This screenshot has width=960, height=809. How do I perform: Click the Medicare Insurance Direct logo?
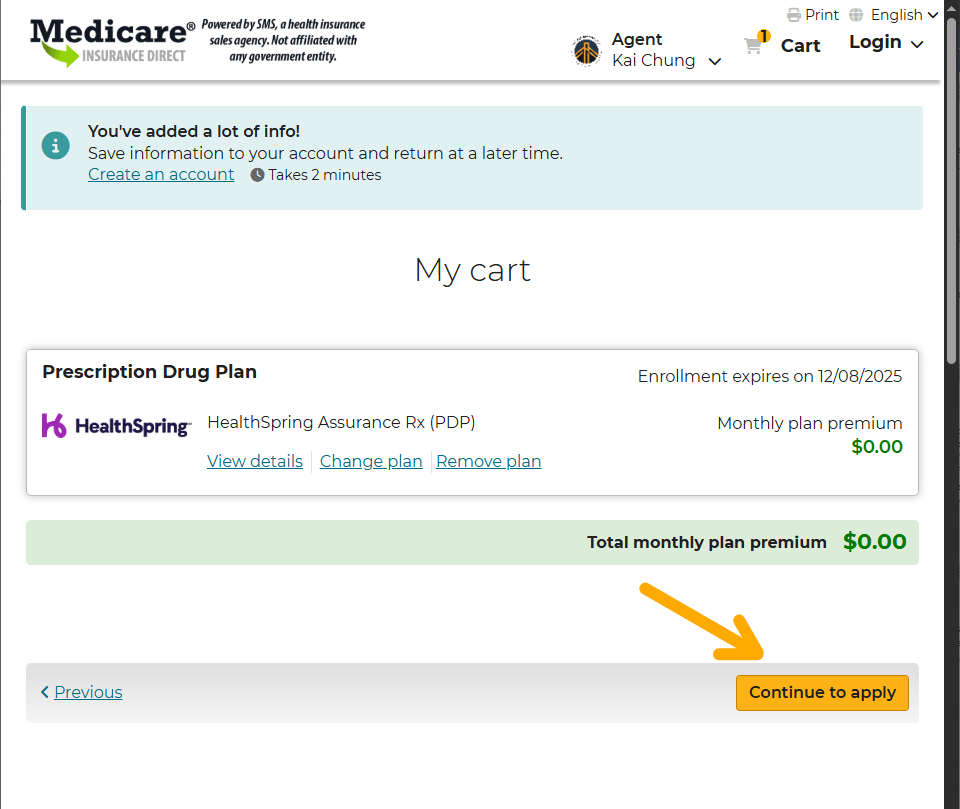click(112, 42)
